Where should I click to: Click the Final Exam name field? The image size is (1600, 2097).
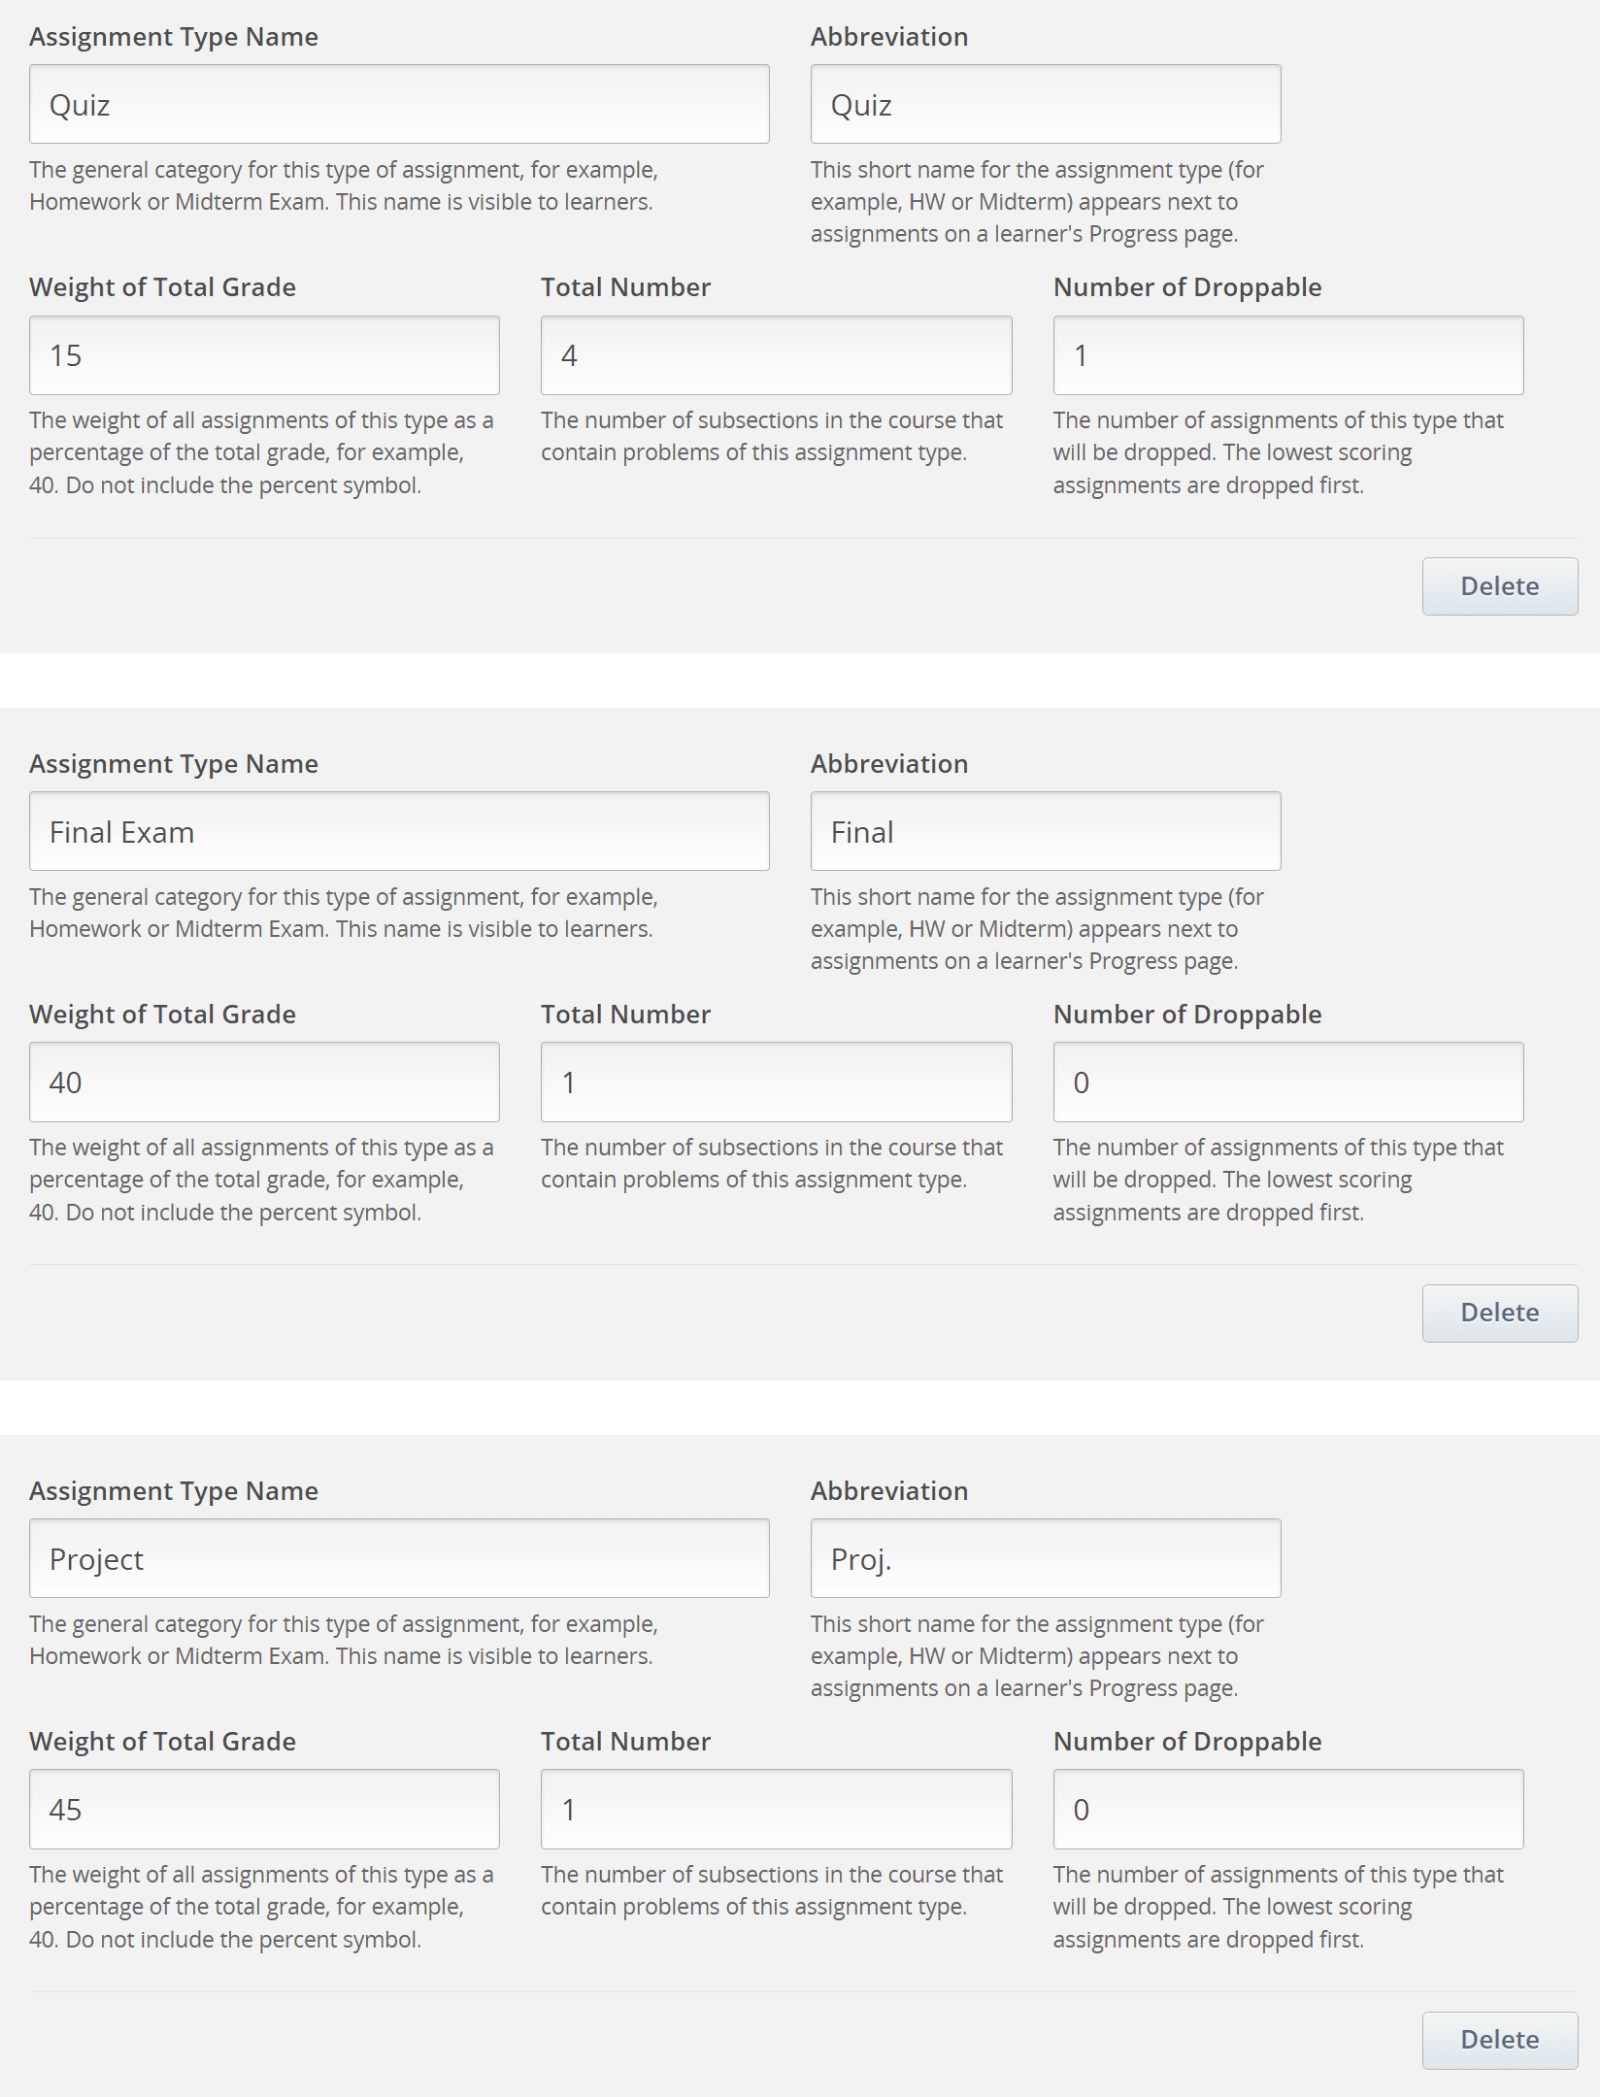[x=400, y=830]
